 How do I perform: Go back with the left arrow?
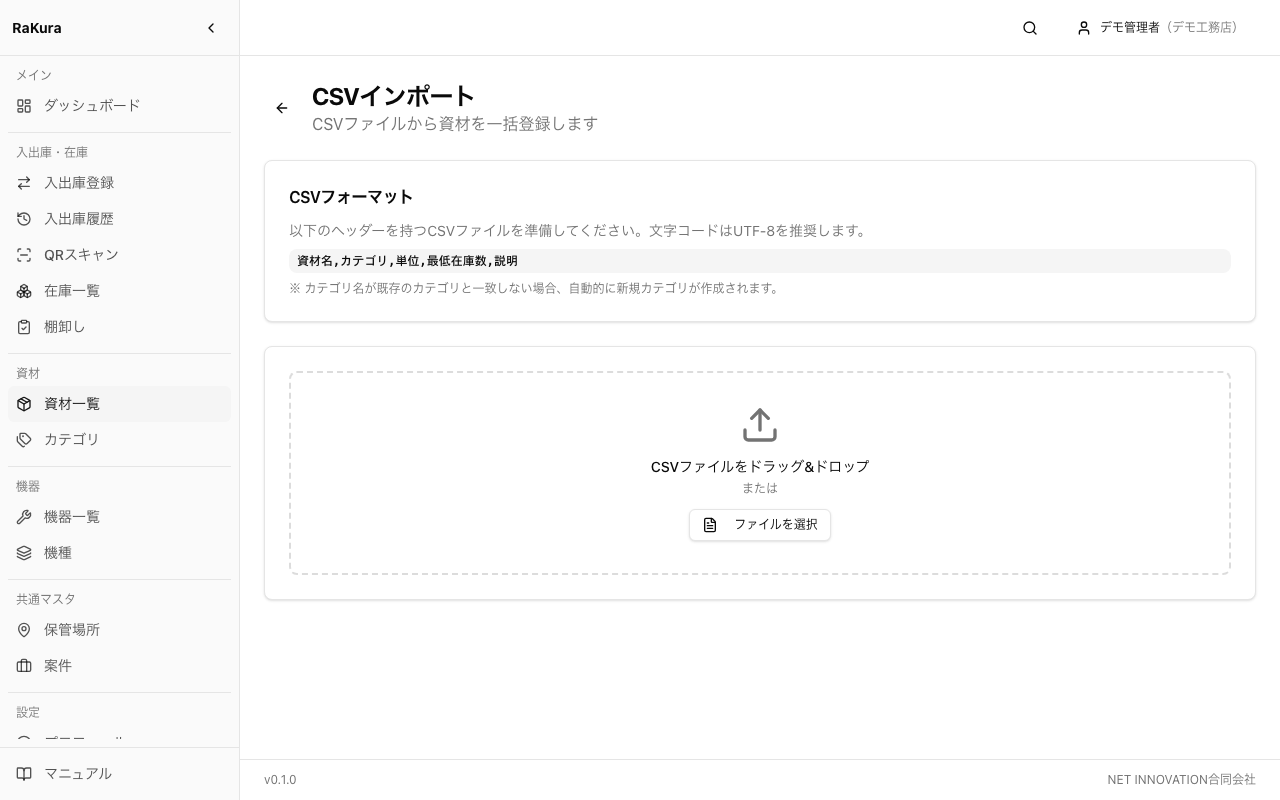pyautogui.click(x=282, y=108)
